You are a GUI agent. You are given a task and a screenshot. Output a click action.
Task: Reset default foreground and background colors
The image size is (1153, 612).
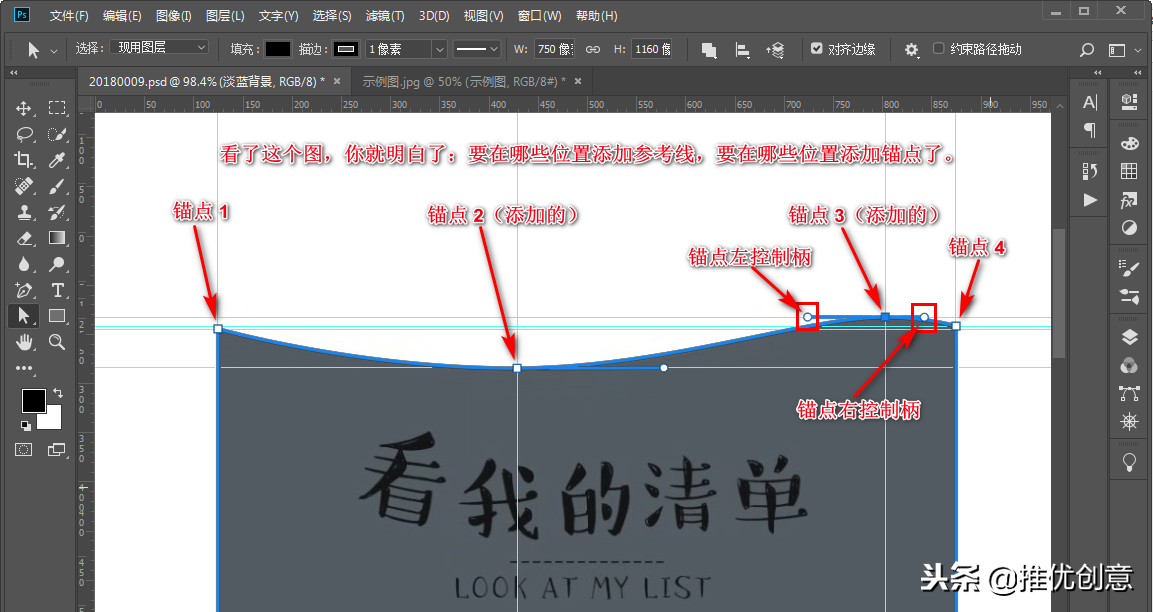[x=25, y=425]
